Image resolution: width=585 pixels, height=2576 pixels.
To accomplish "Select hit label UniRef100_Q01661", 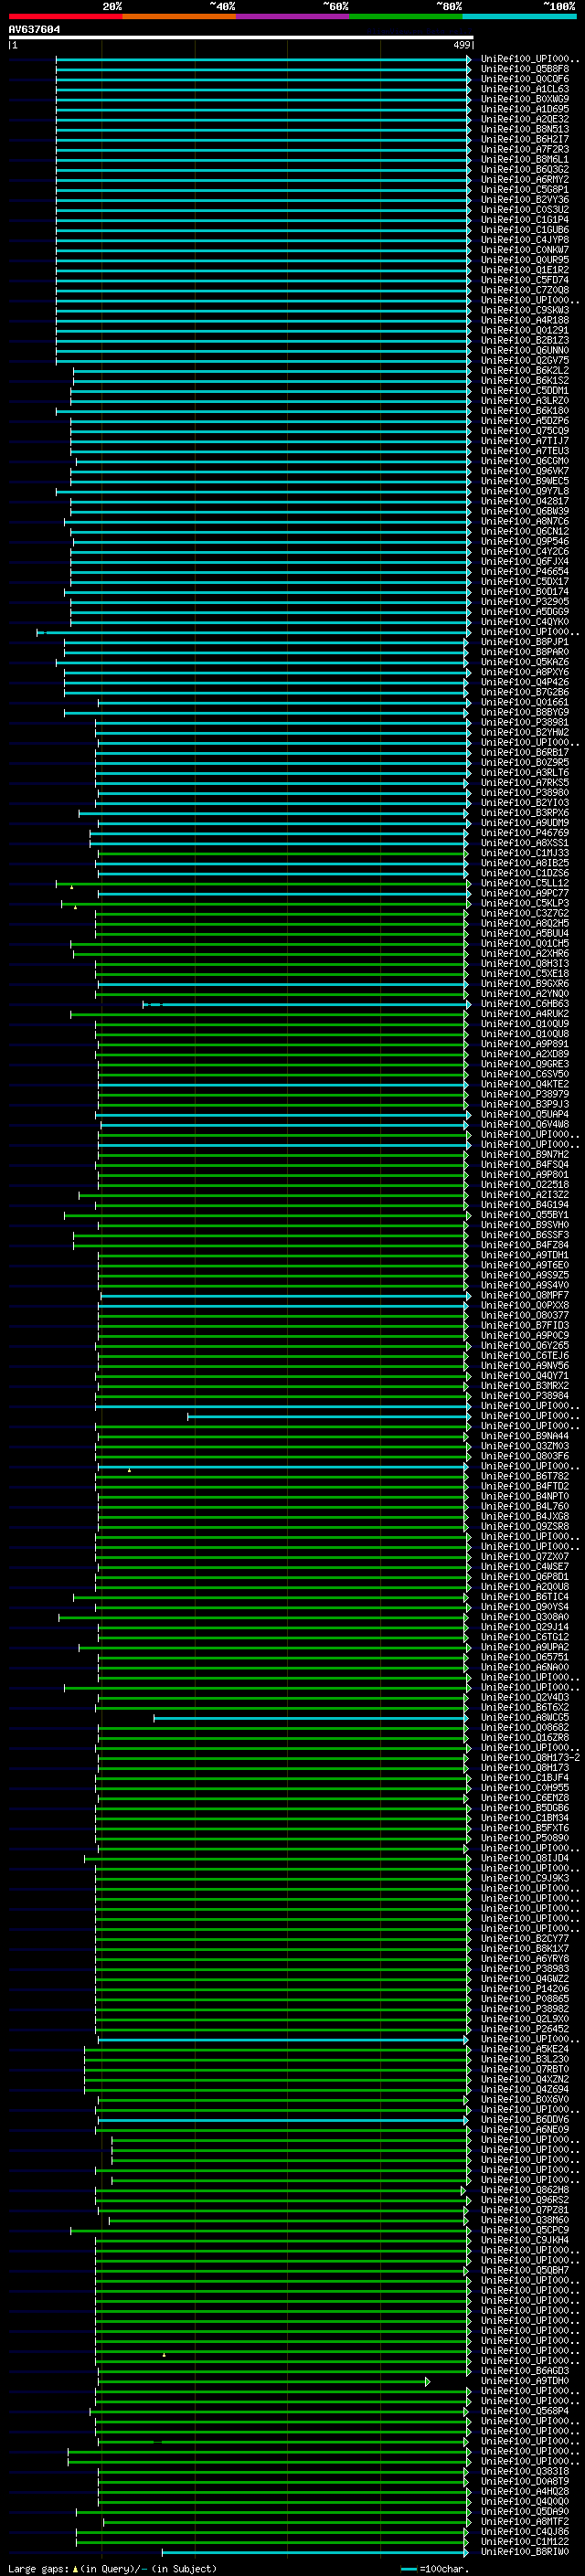I will point(524,702).
